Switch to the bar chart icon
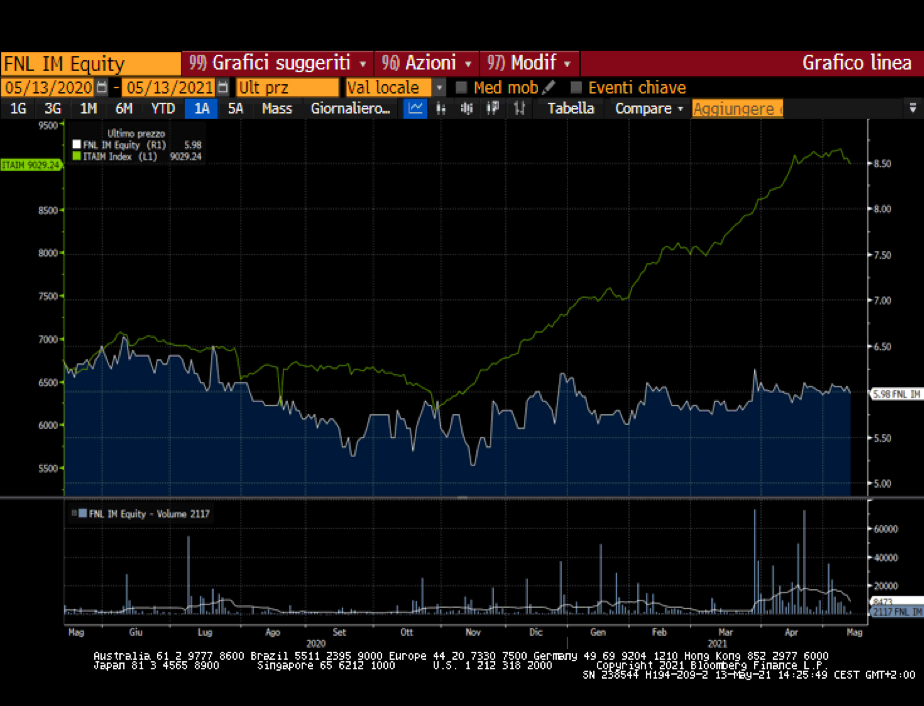The image size is (924, 706). (x=441, y=108)
